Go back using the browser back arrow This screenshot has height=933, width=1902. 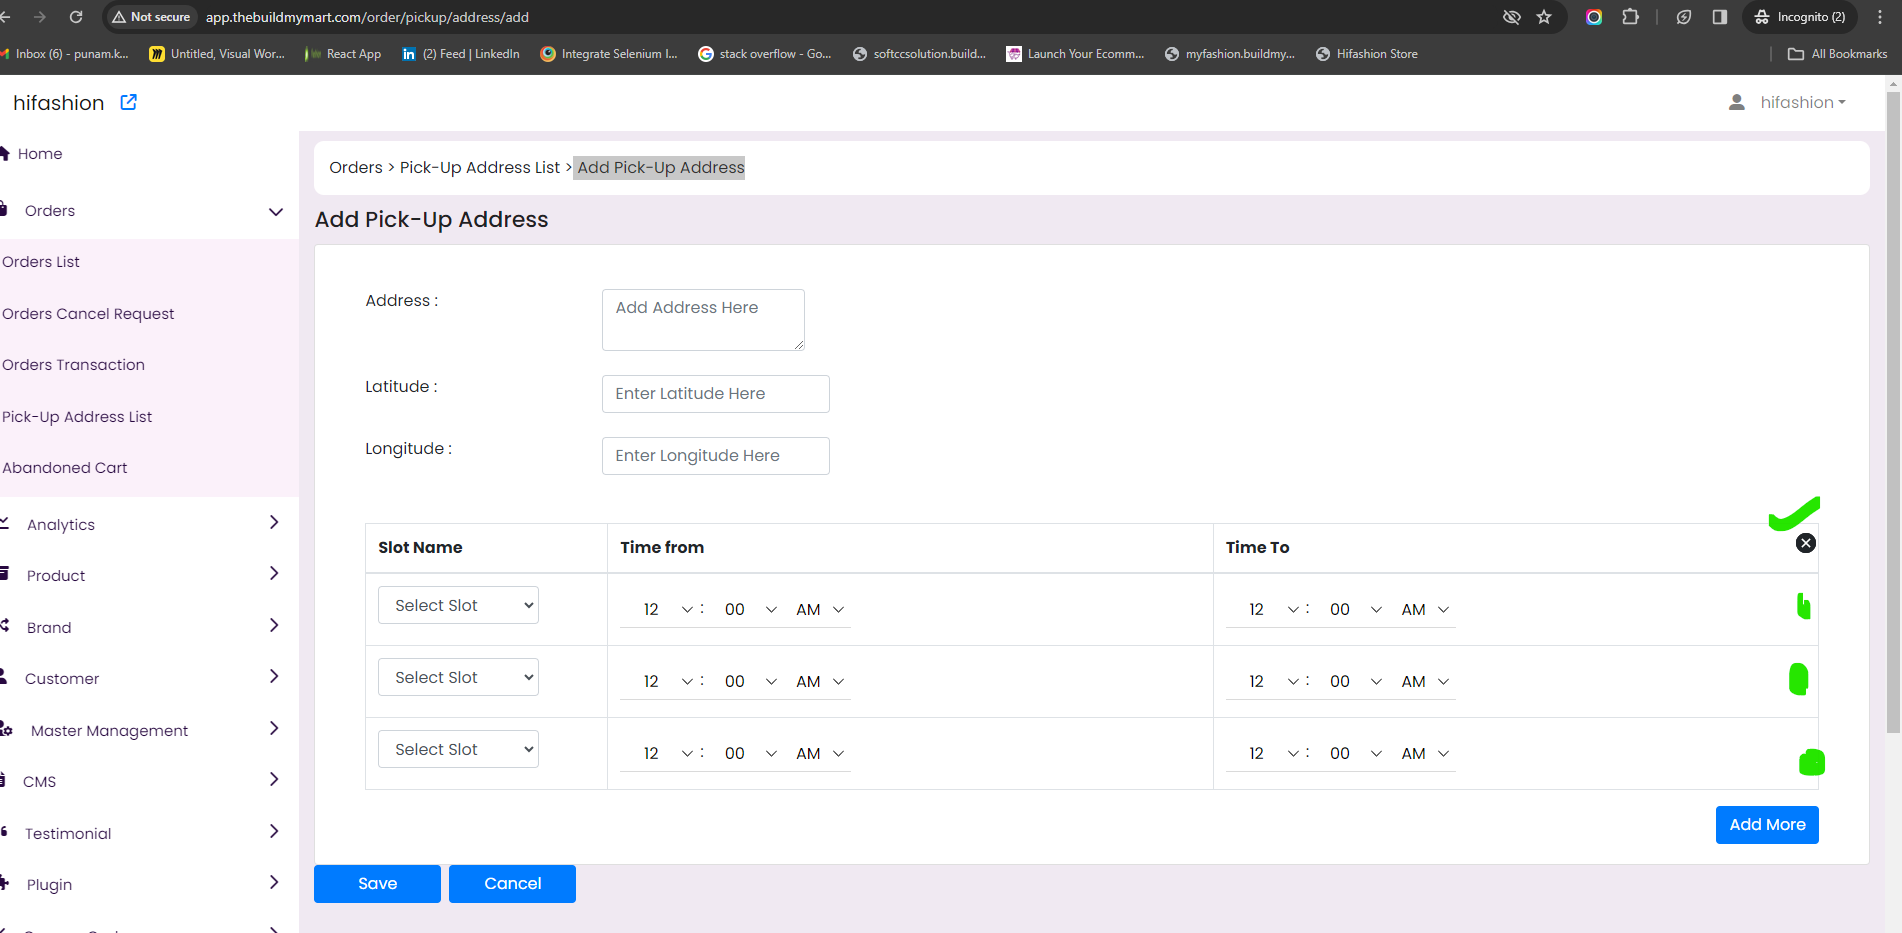(6, 17)
